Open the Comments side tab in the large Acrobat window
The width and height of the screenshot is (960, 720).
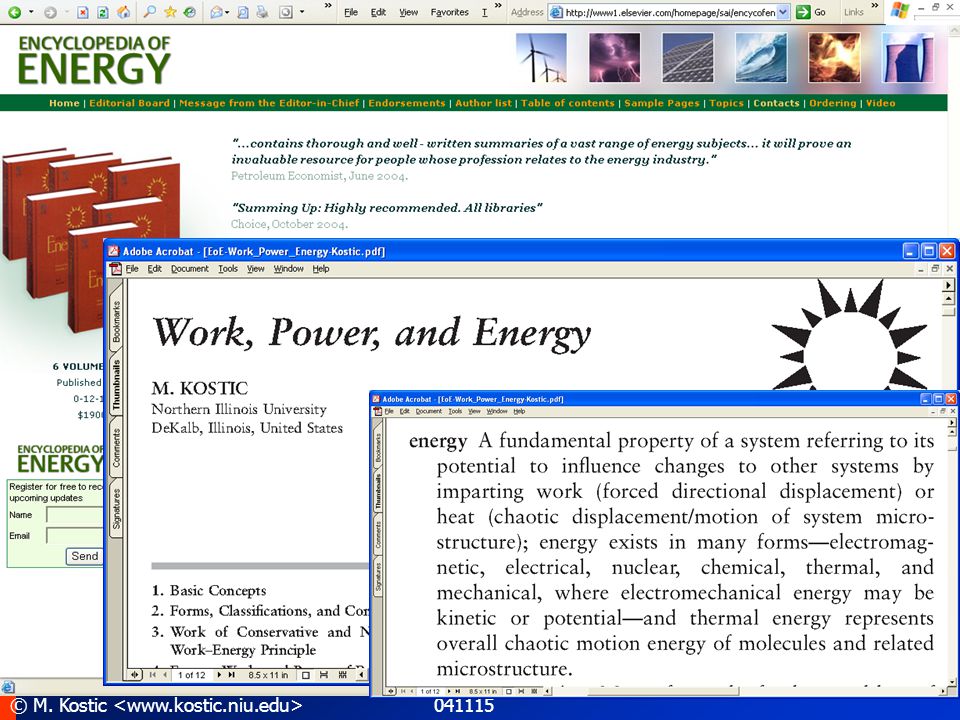pyautogui.click(x=116, y=448)
